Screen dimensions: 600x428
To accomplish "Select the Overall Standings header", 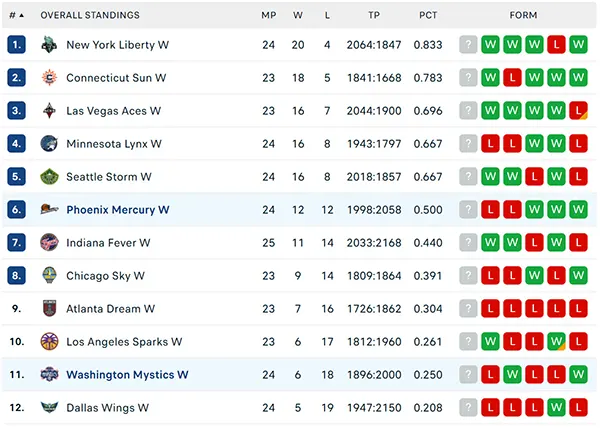I will pos(90,15).
